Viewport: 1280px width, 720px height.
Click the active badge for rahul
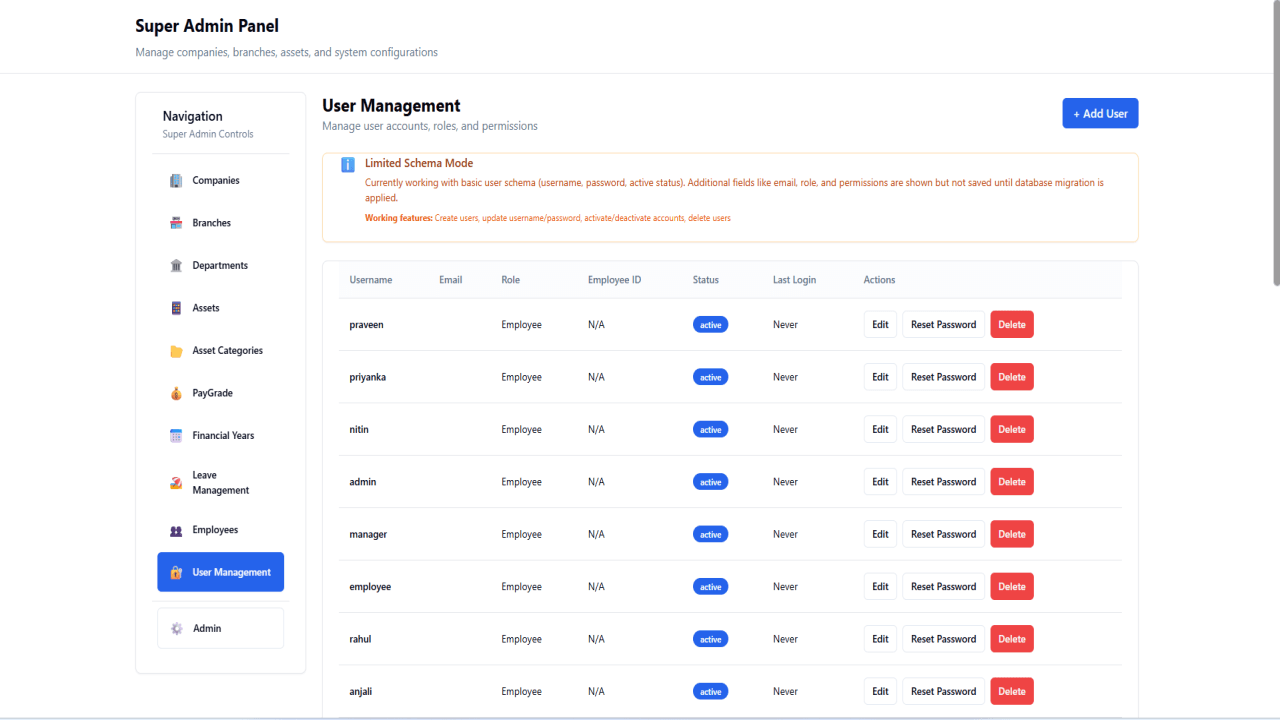click(x=710, y=639)
